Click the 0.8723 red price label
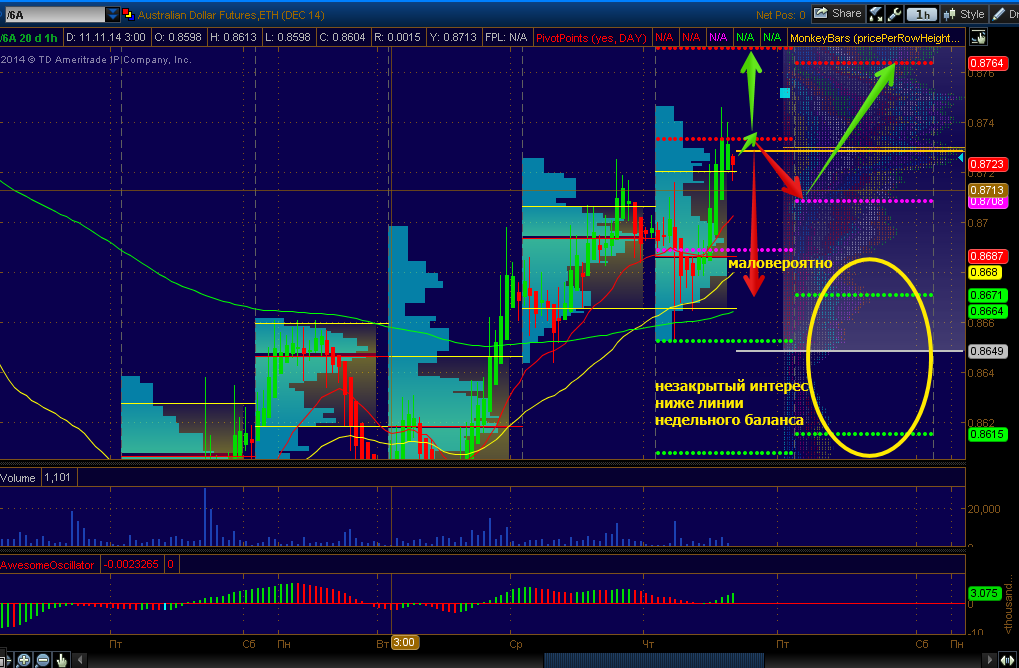 pos(987,164)
